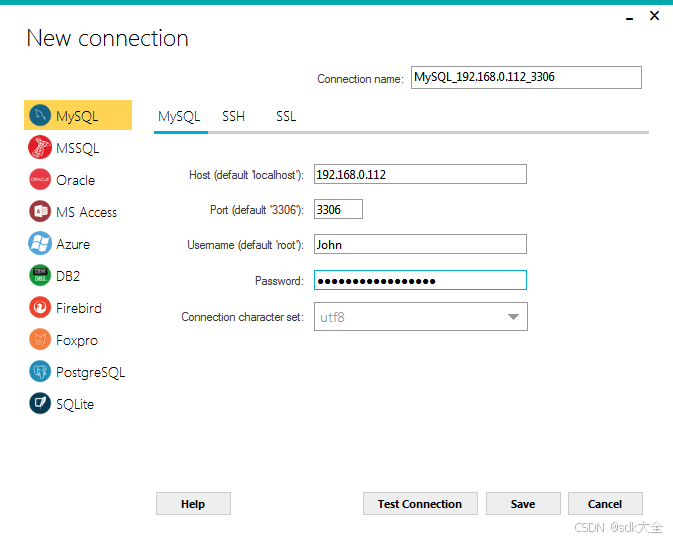The height and width of the screenshot is (541, 673).
Task: Open the SSL tab
Action: [x=286, y=116]
